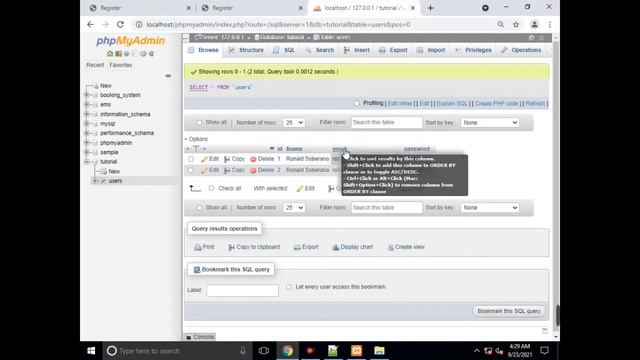This screenshot has width=640, height=360.
Task: Click Chrome bookmark star icon
Action: [516, 24]
